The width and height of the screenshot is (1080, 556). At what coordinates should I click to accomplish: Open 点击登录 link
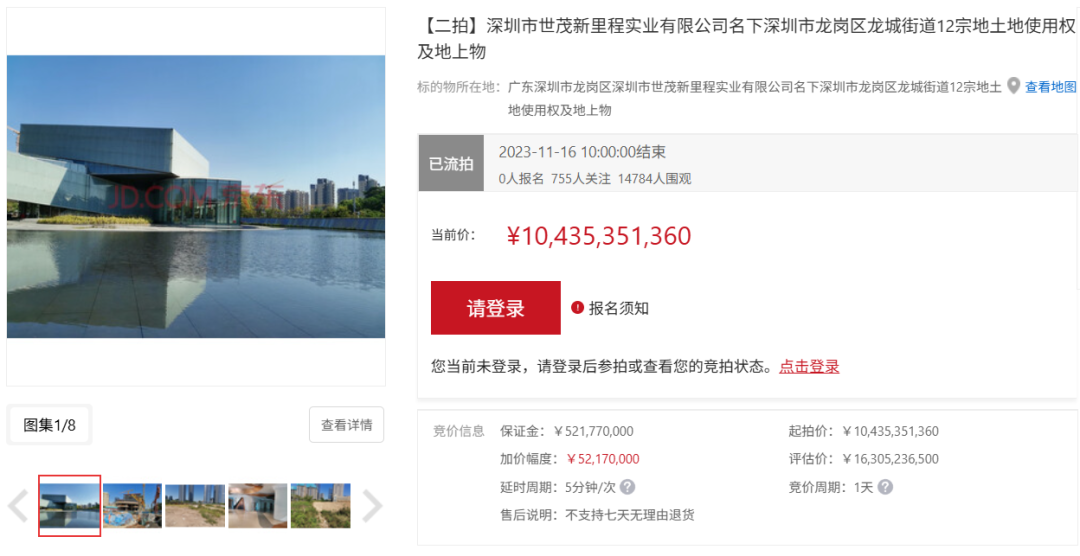[x=809, y=367]
